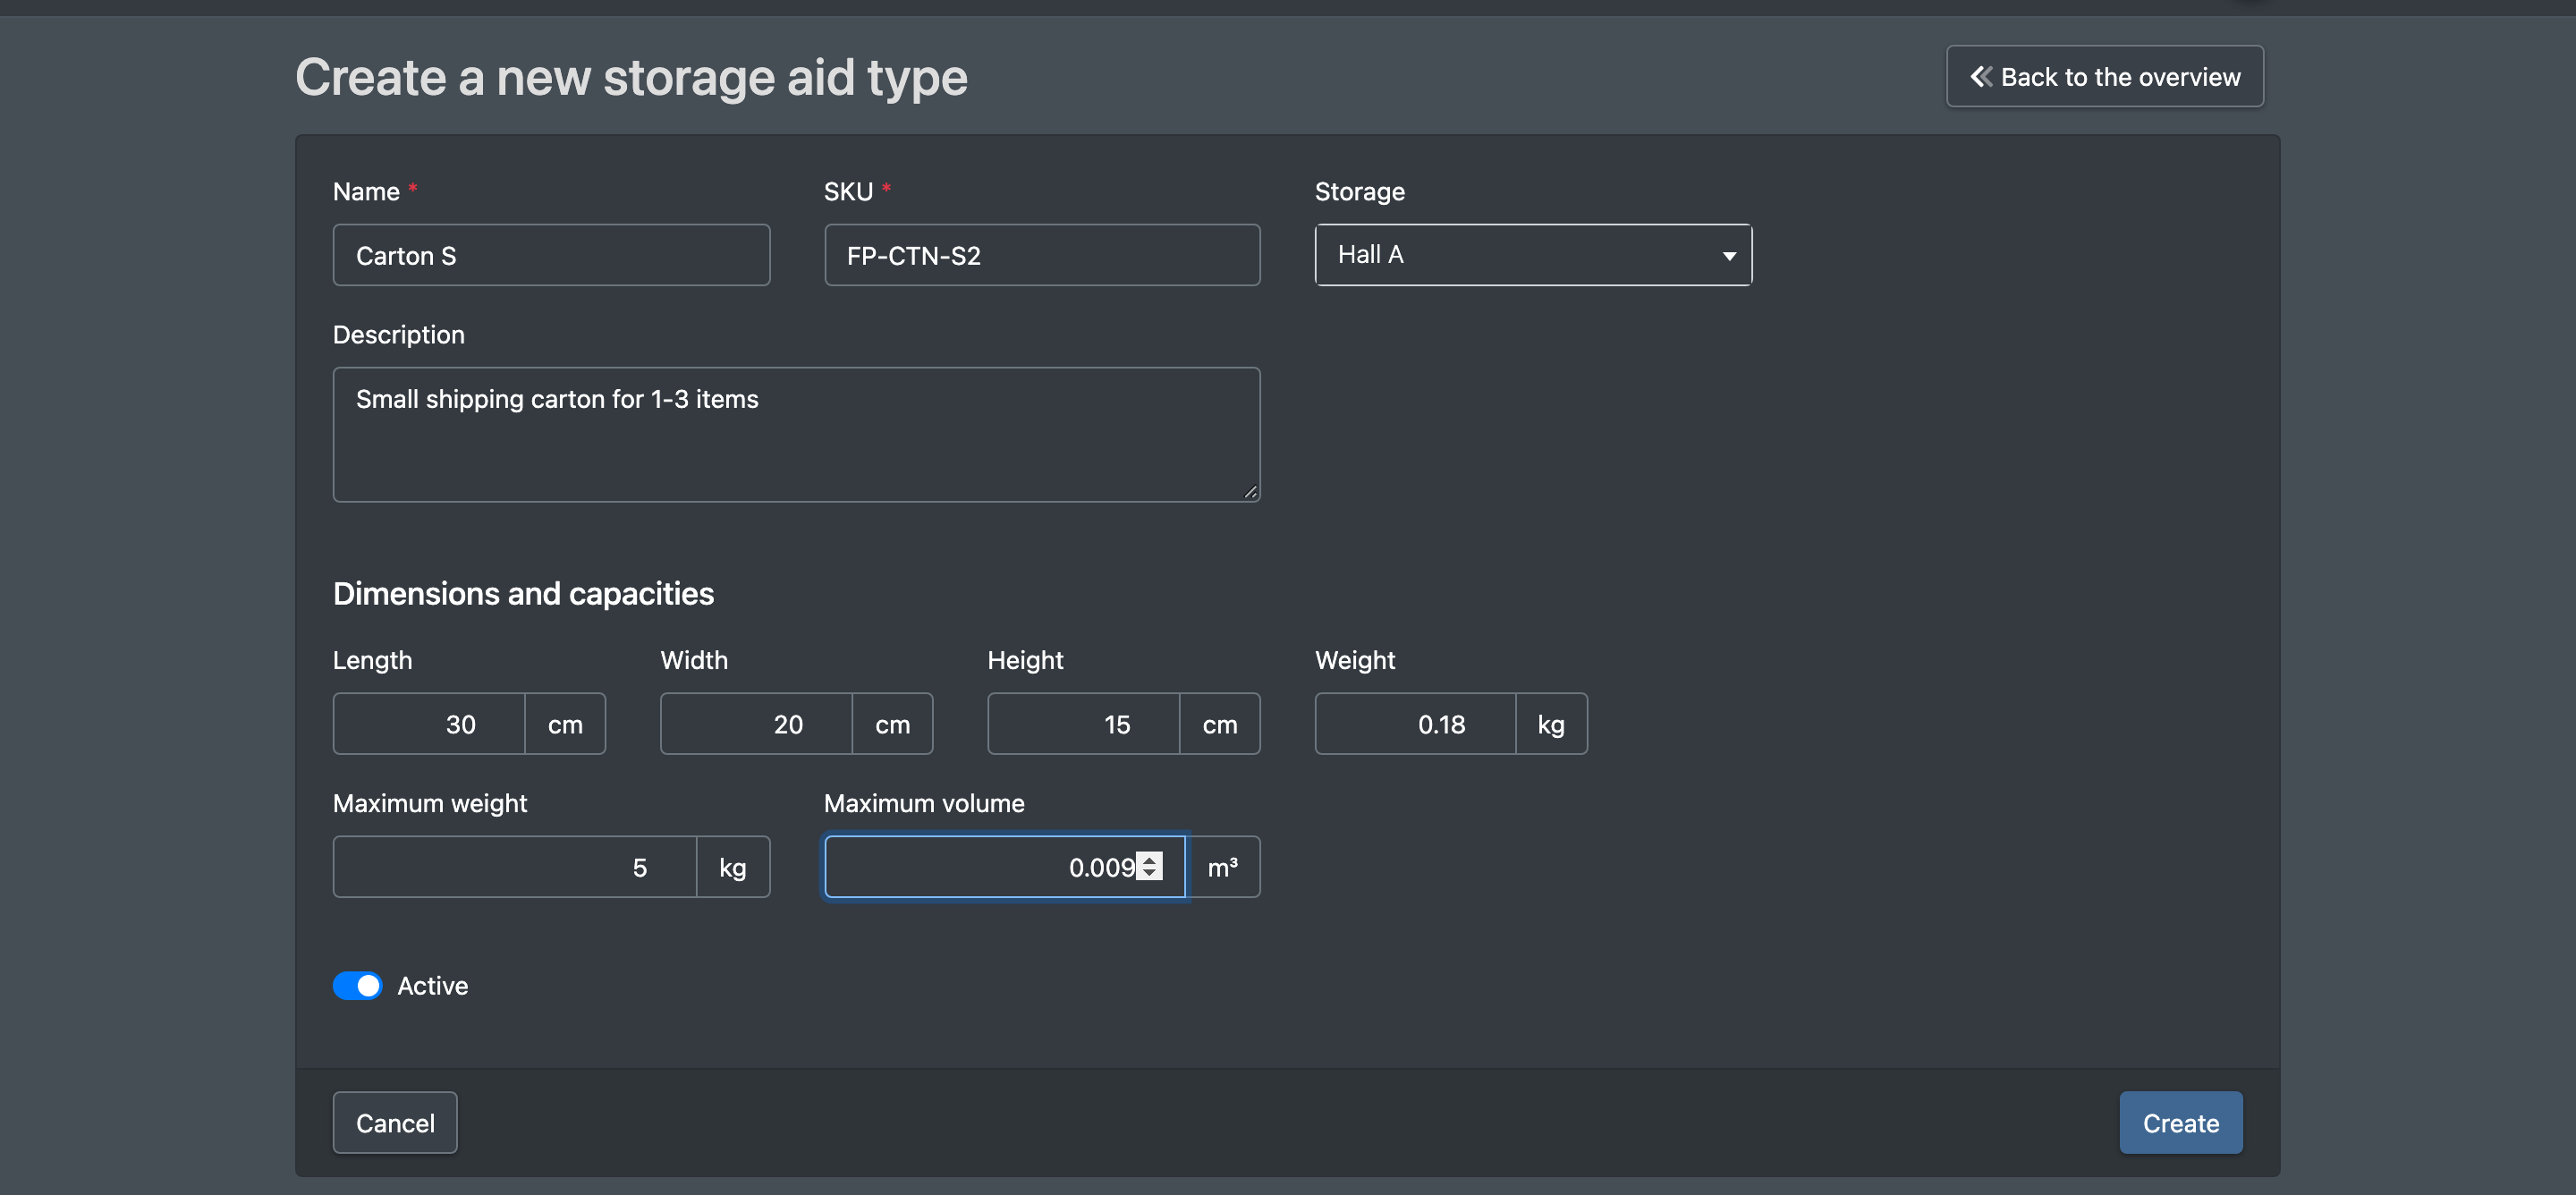Click the cm unit next to Length
The width and height of the screenshot is (2576, 1195).
(x=565, y=724)
